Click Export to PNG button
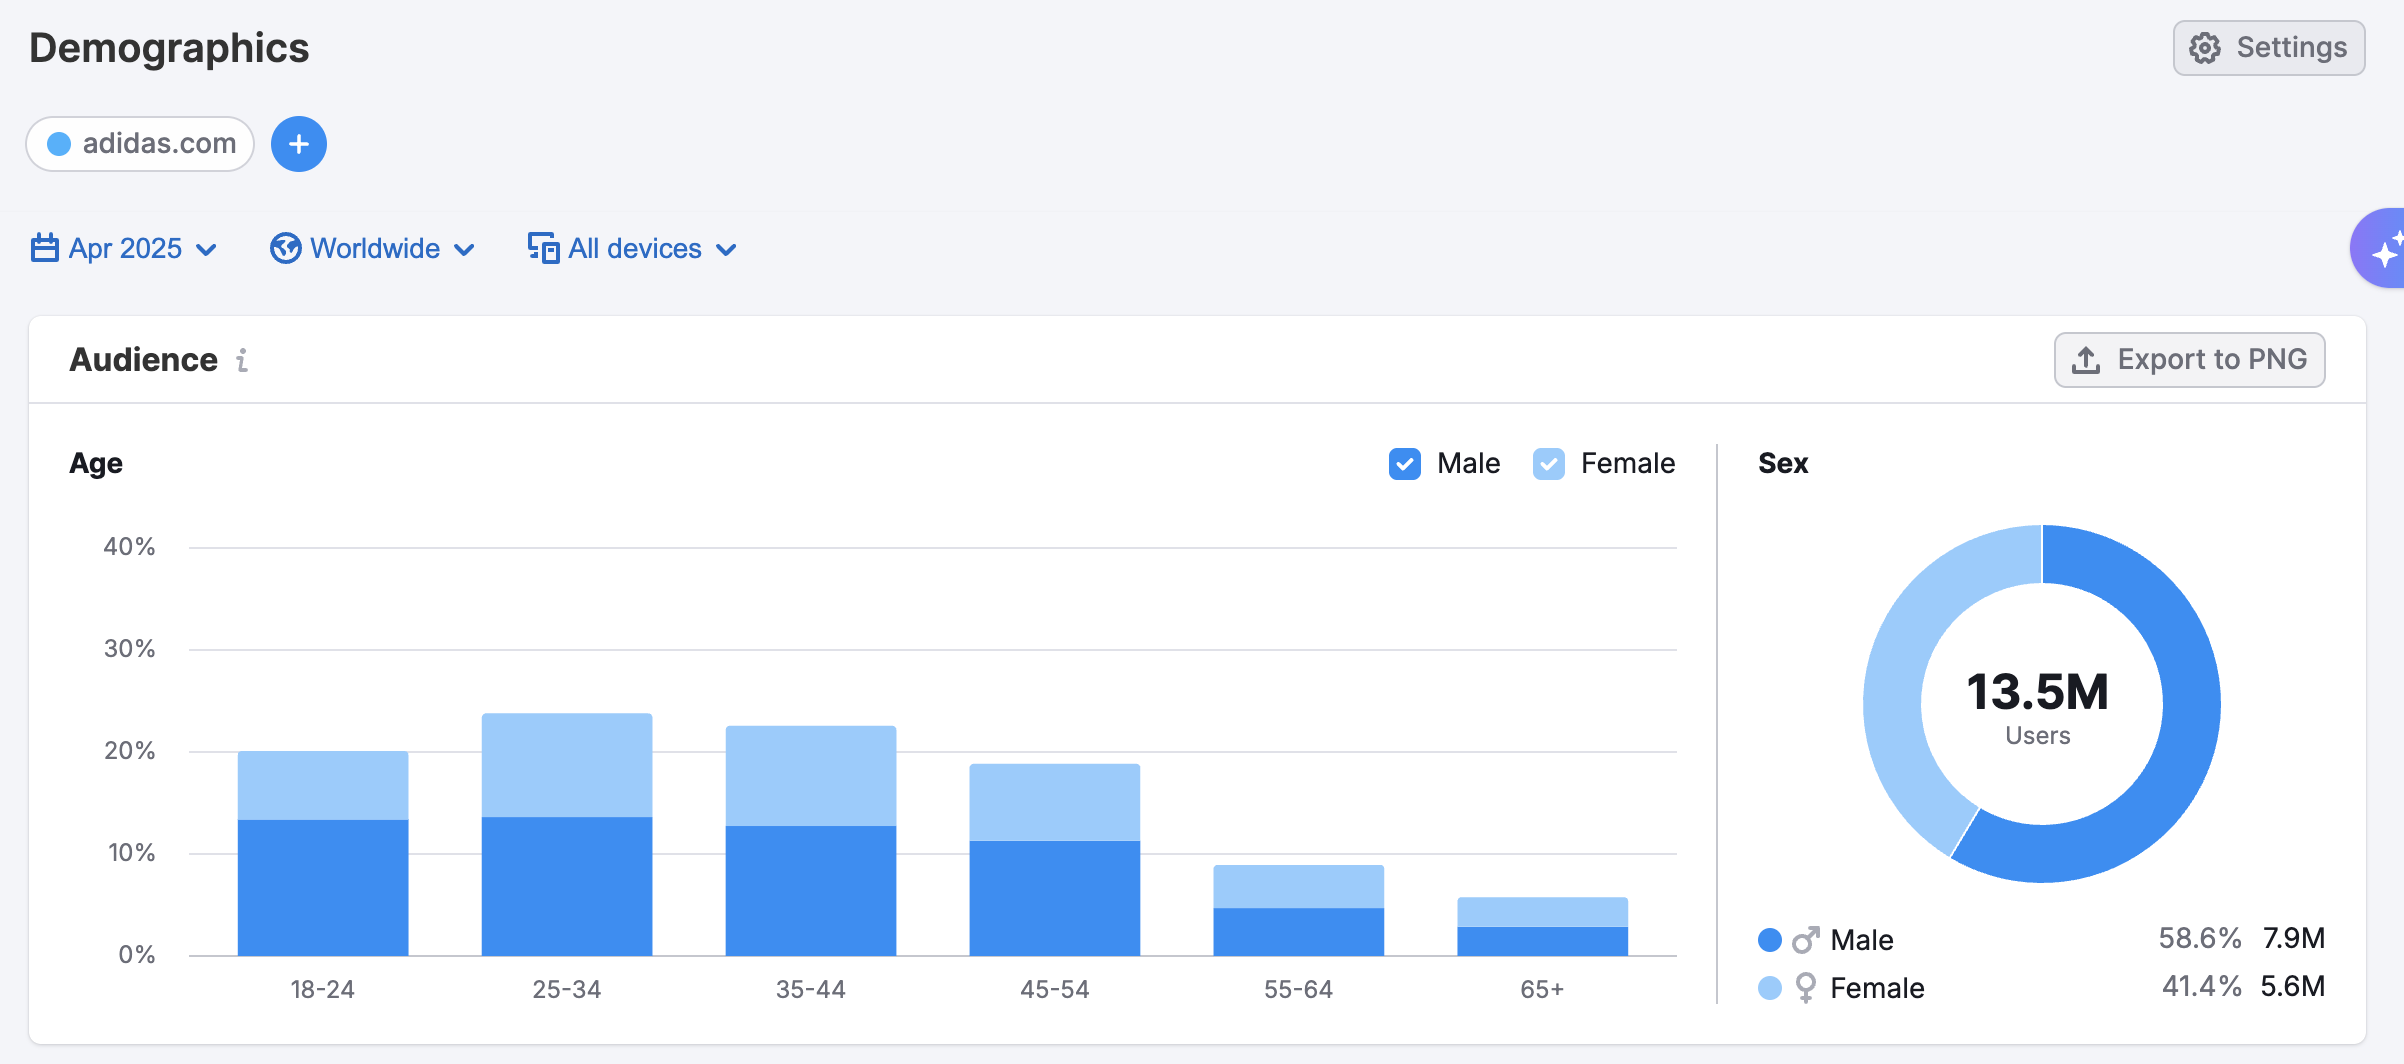 (x=2189, y=360)
